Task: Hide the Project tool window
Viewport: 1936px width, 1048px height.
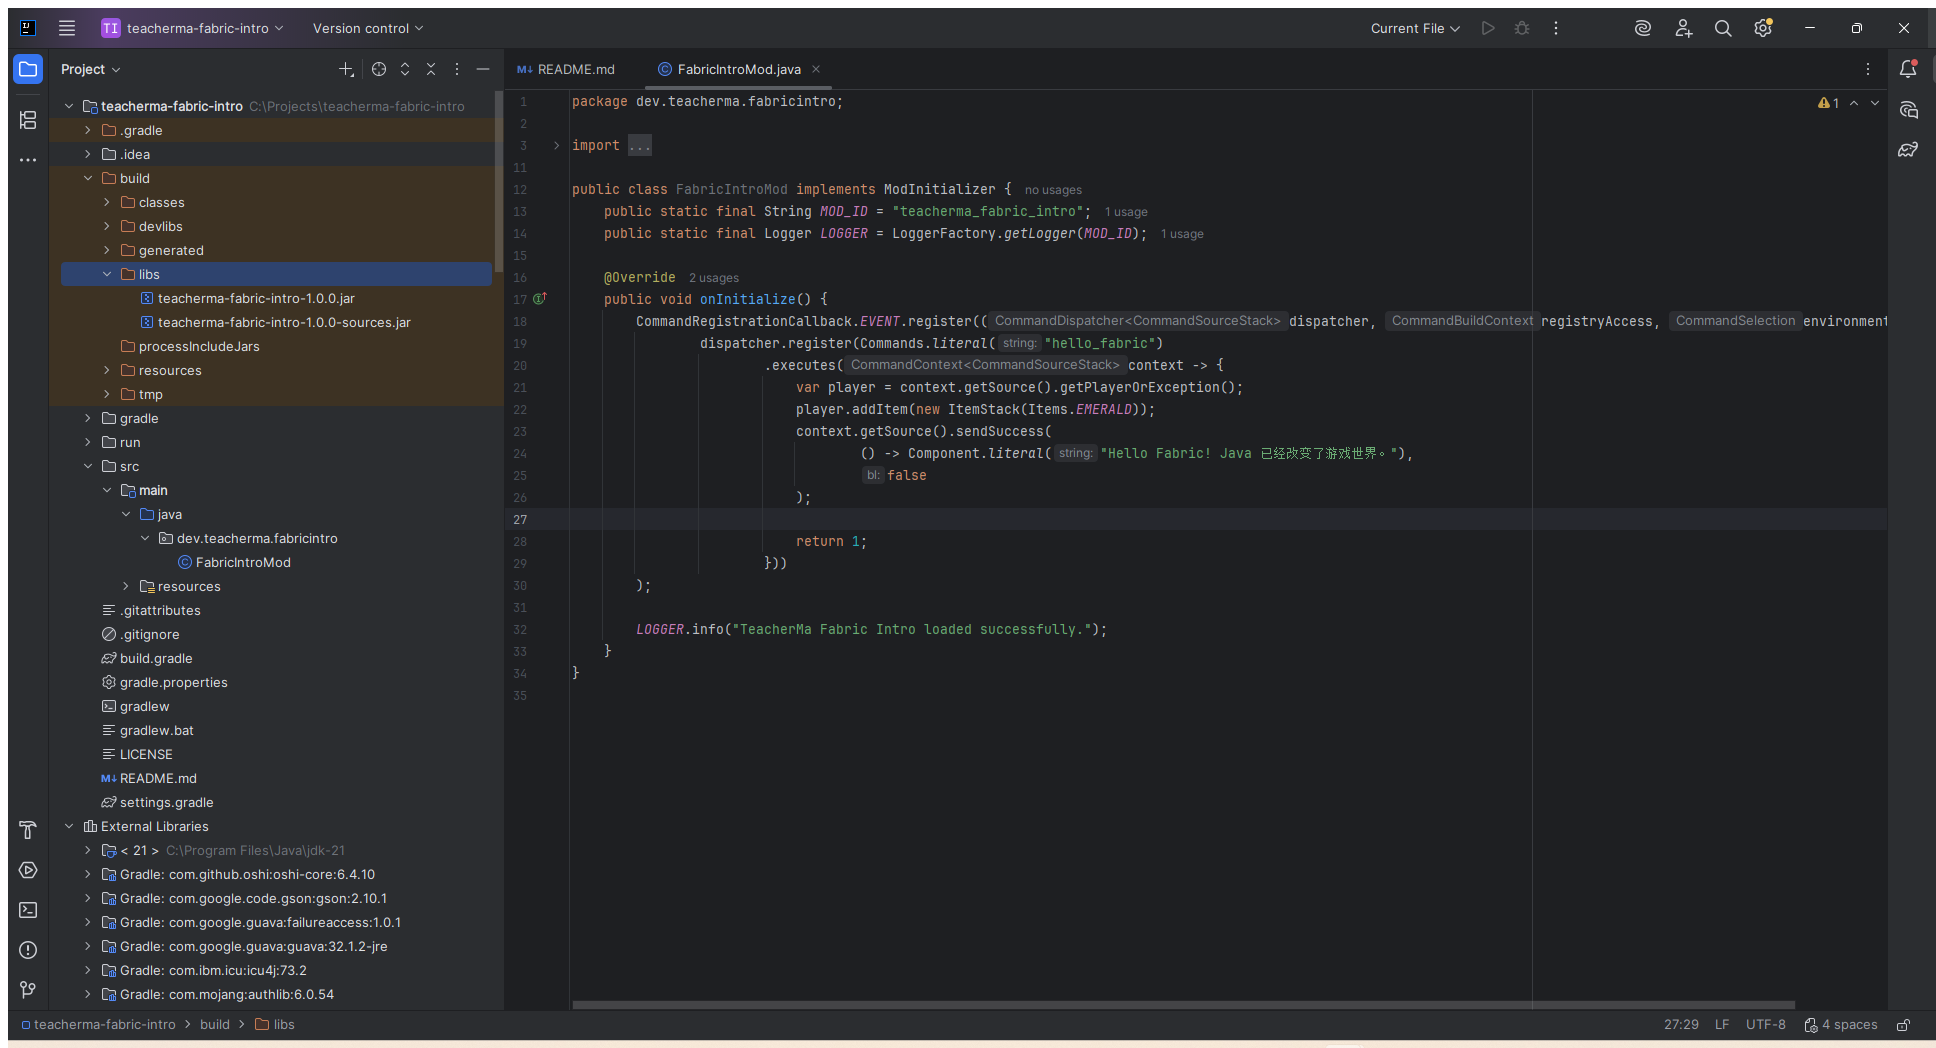Action: (x=483, y=69)
